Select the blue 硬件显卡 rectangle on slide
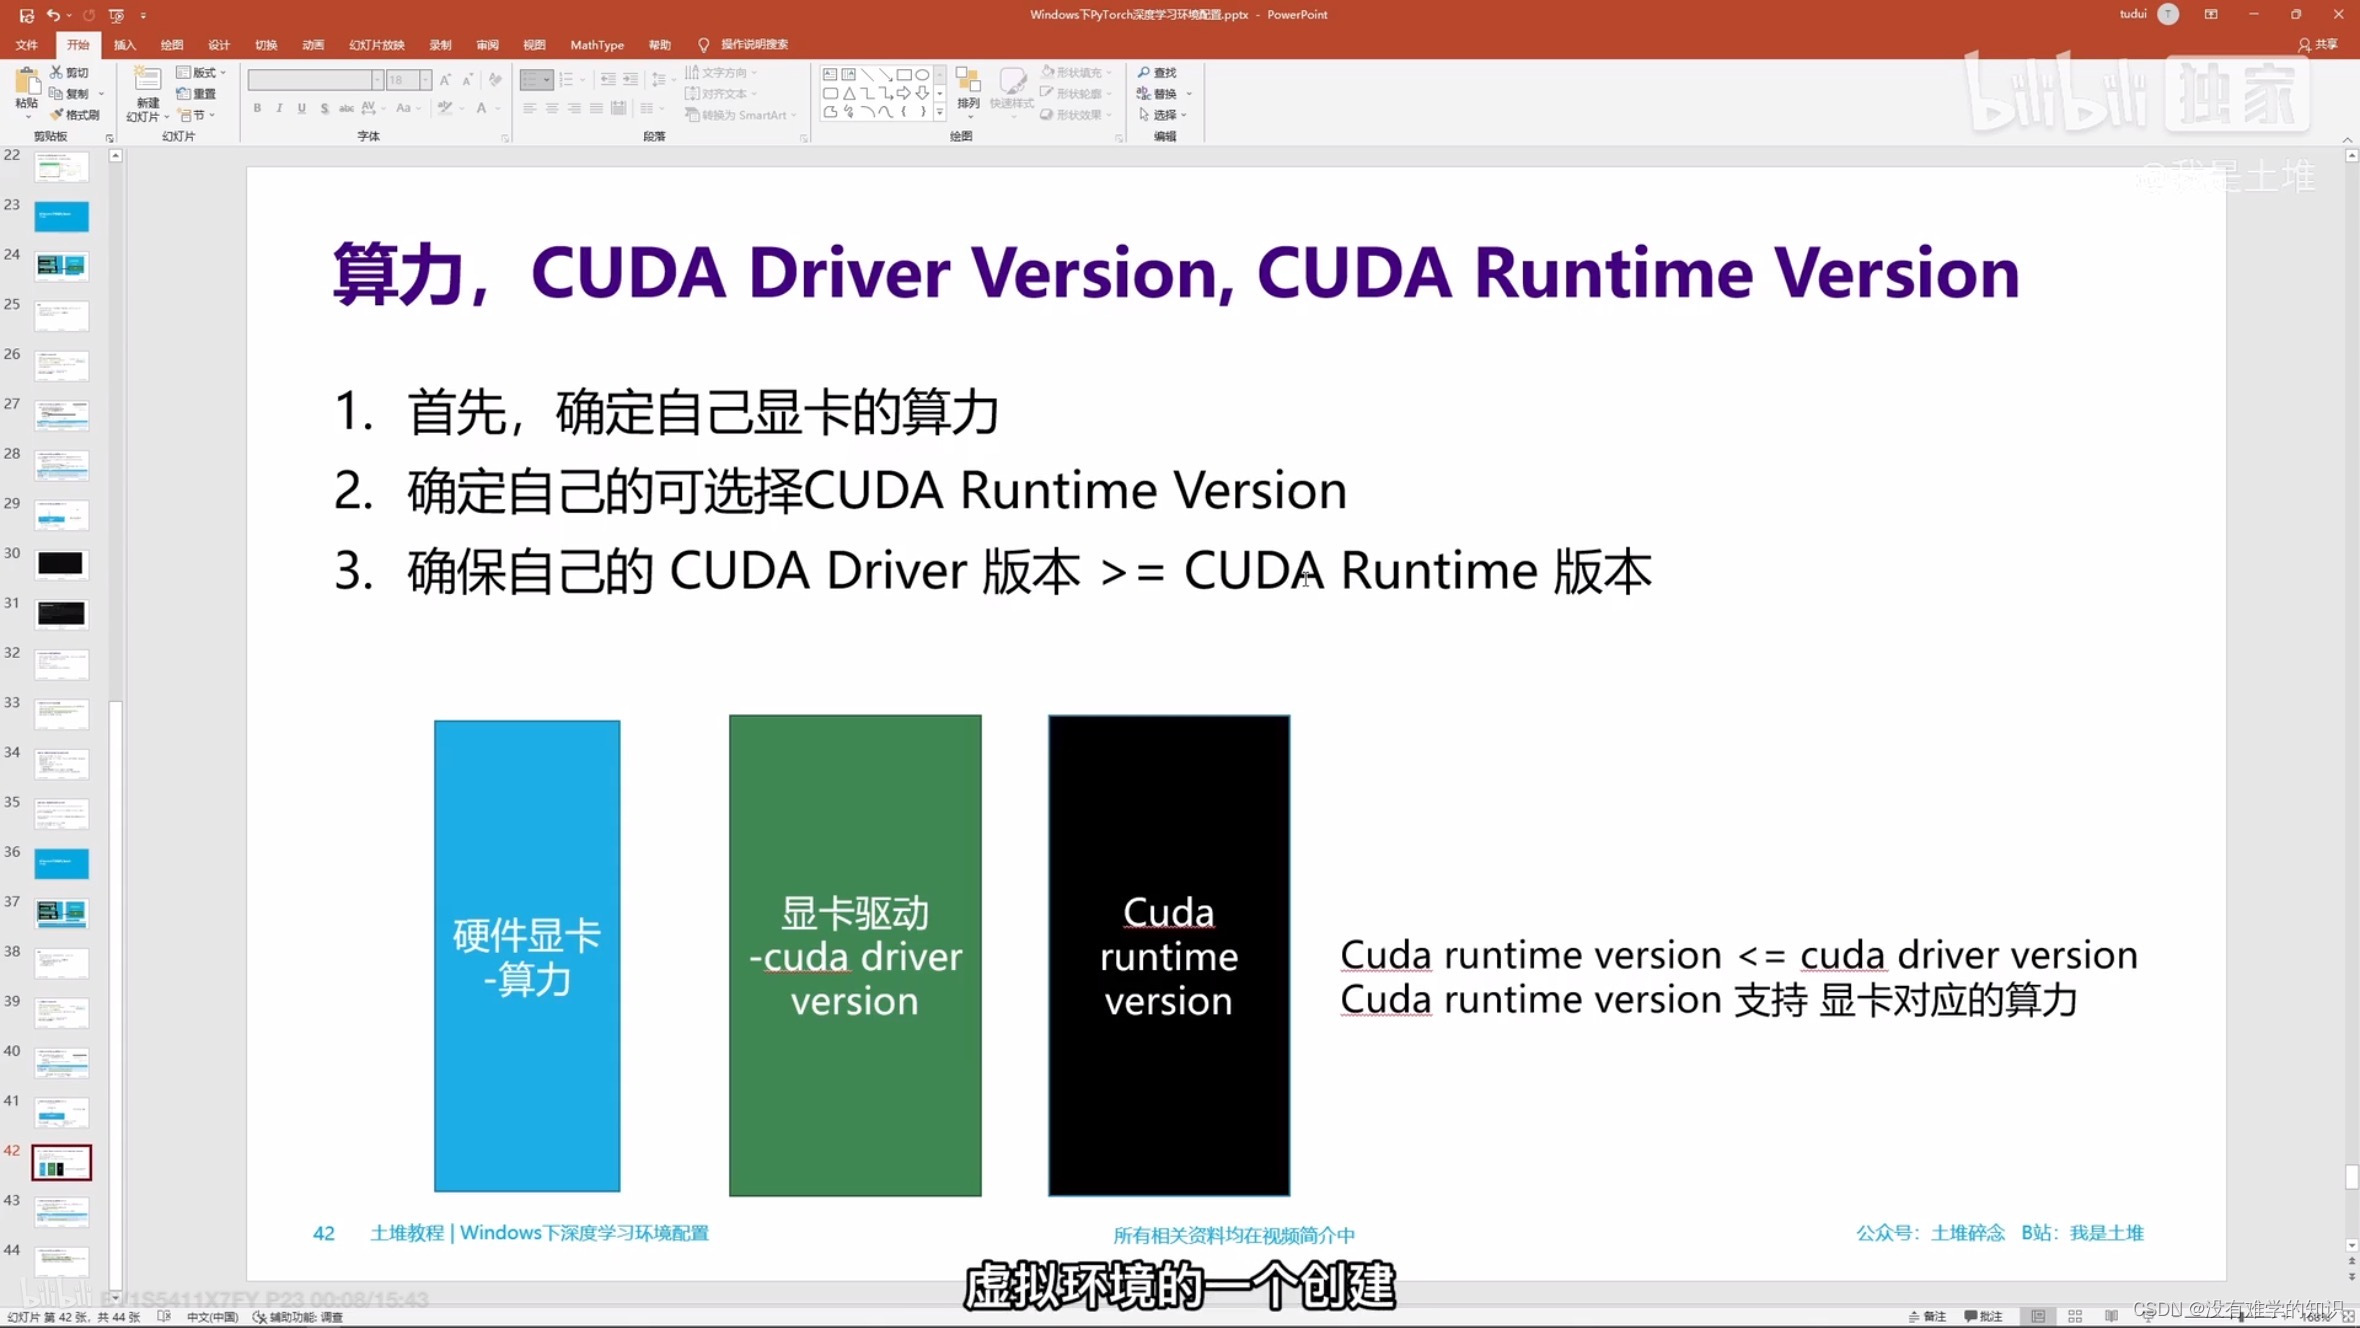The image size is (2360, 1328). (527, 956)
